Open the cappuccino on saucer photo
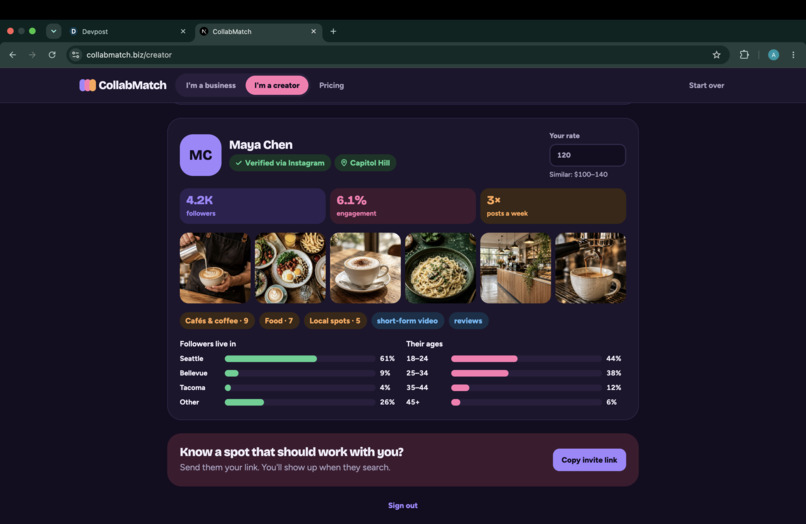Image resolution: width=806 pixels, height=524 pixels. (365, 268)
